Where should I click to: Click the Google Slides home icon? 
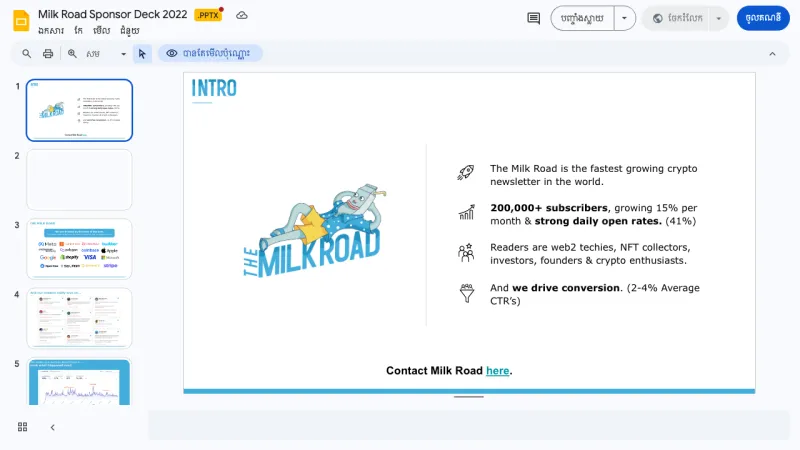coord(21,21)
